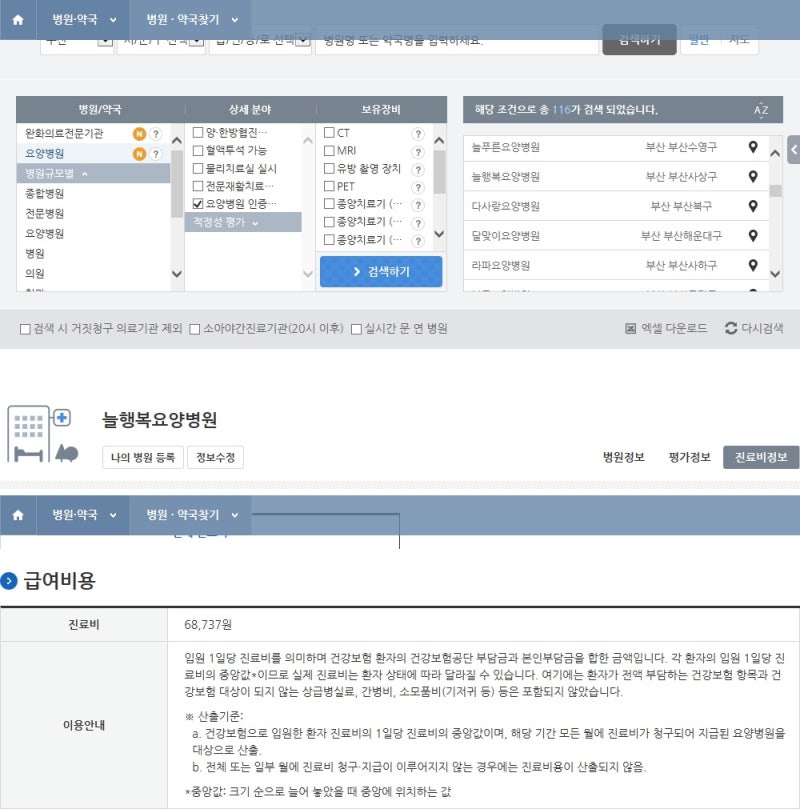Enable the 유방 촬영 장치 checkbox

click(x=329, y=168)
